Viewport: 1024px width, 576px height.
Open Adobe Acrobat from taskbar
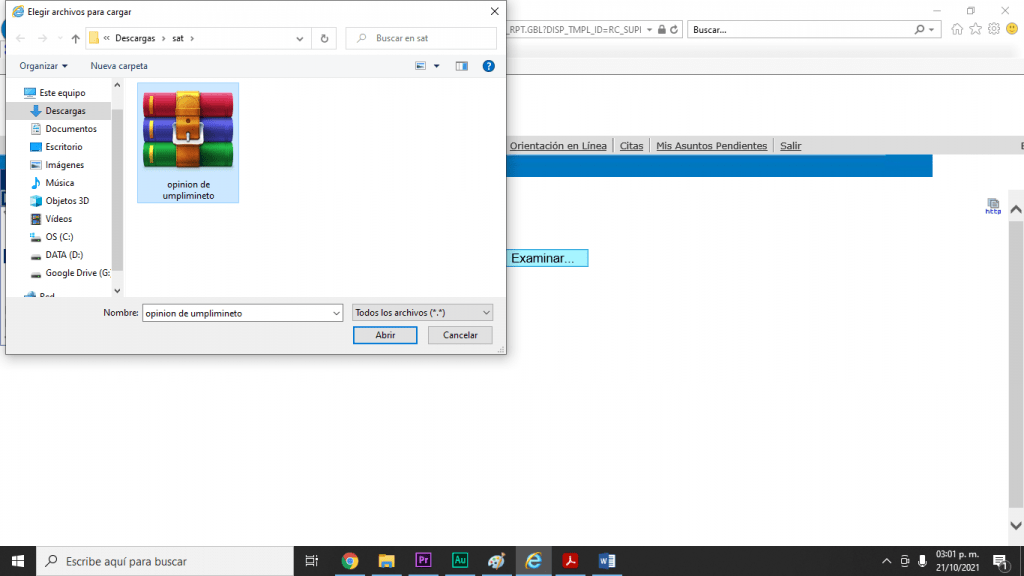click(570, 561)
